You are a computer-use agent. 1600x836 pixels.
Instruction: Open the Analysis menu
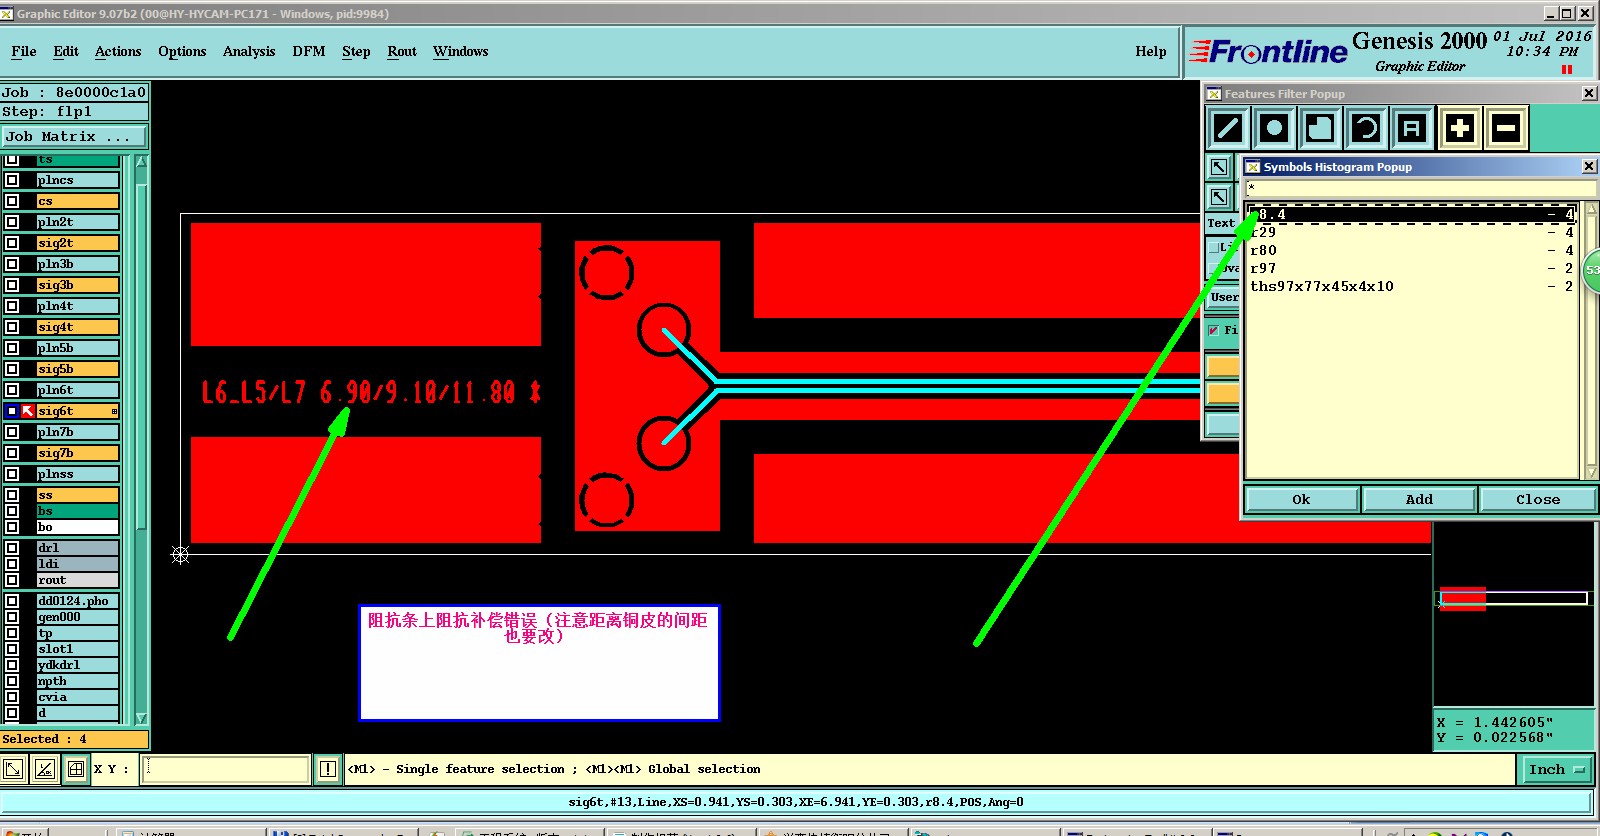249,51
